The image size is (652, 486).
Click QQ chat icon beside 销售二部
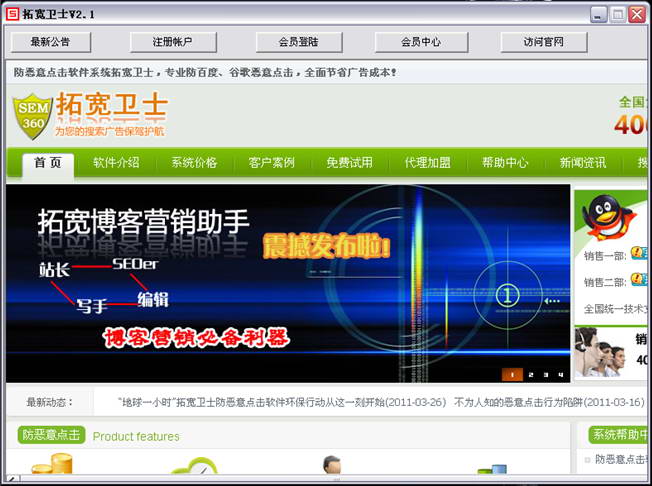coord(640,279)
